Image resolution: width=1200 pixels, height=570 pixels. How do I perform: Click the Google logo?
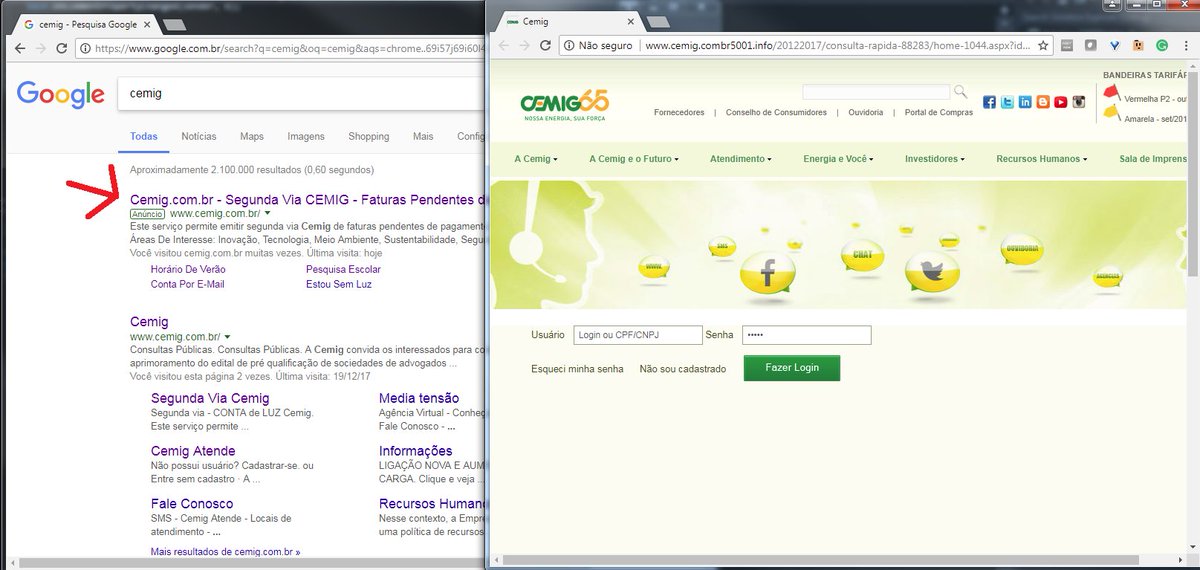61,94
